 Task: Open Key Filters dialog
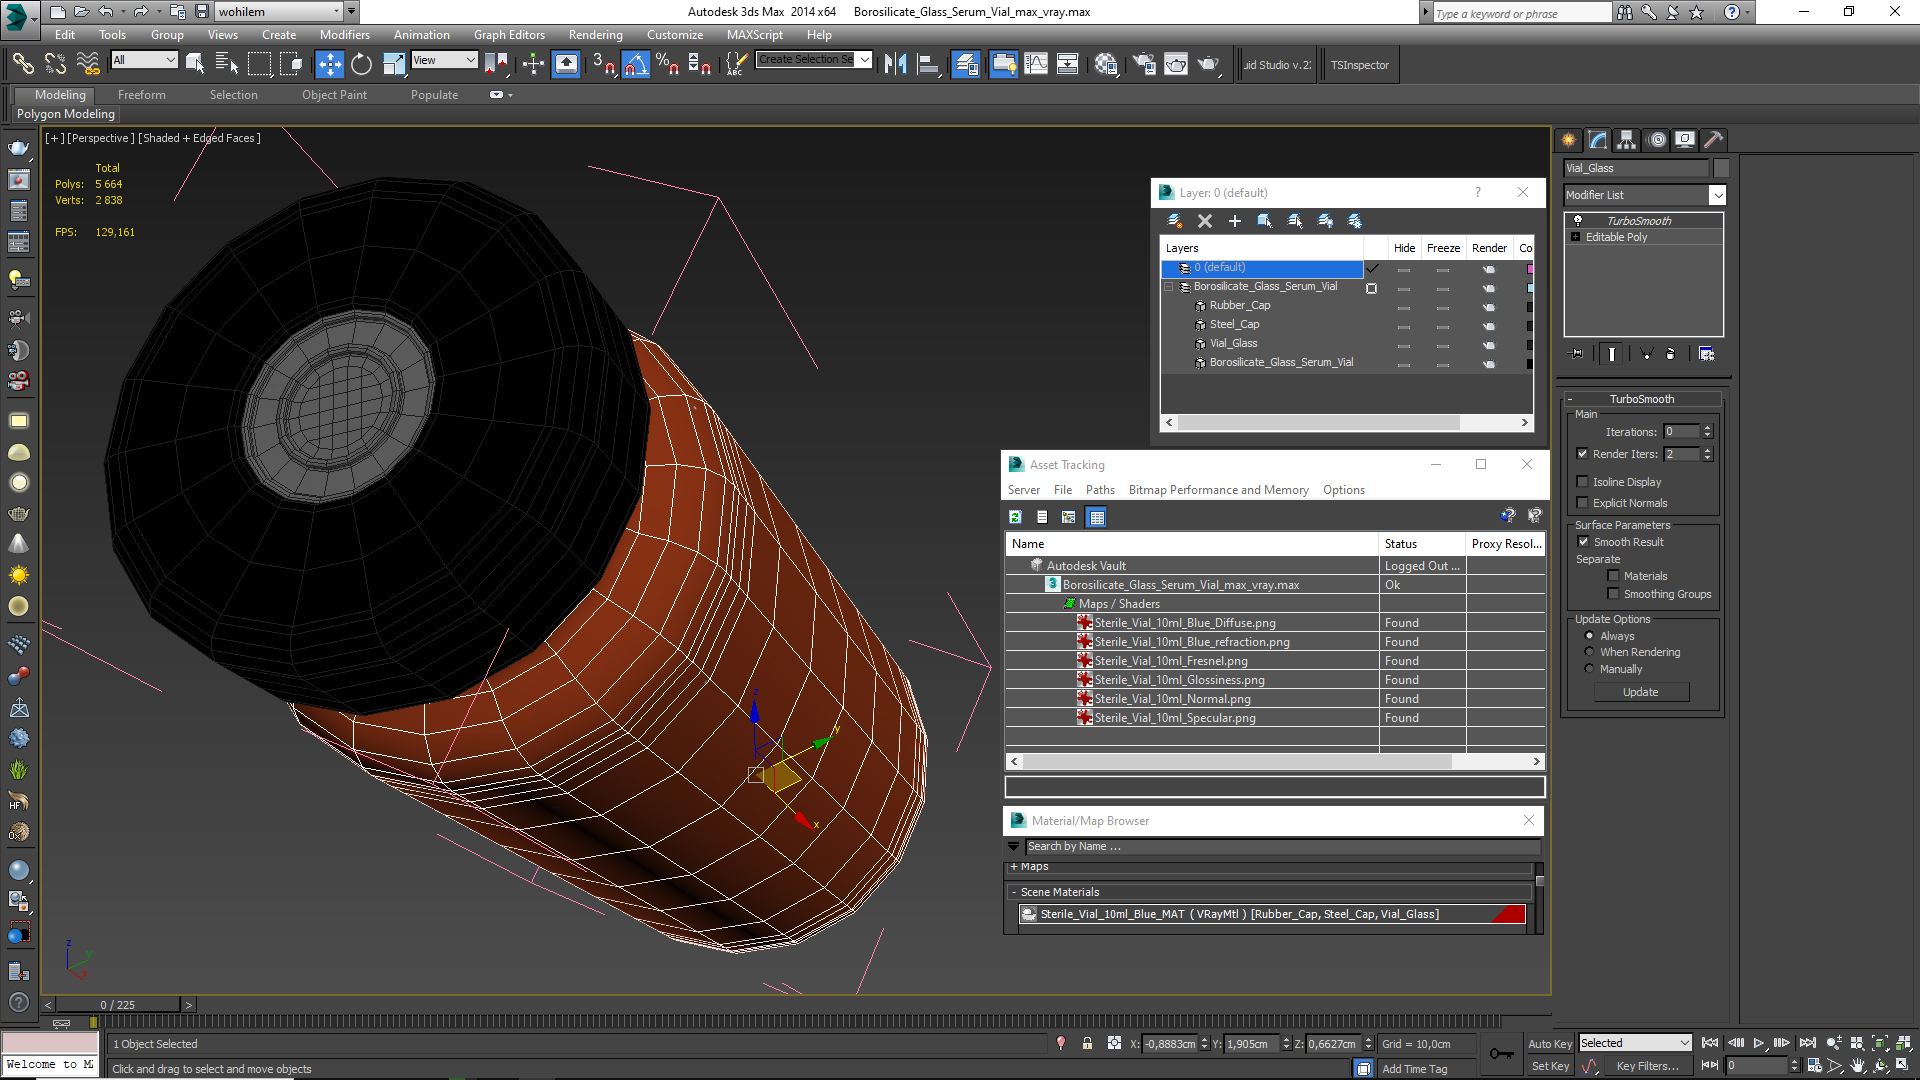1646,1066
